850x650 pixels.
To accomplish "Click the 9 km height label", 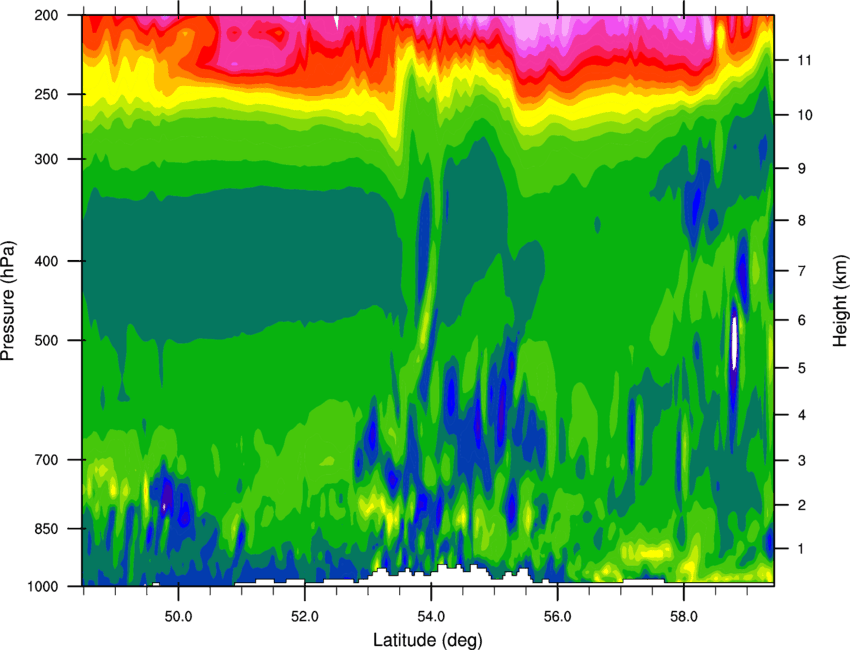I will click(x=801, y=169).
